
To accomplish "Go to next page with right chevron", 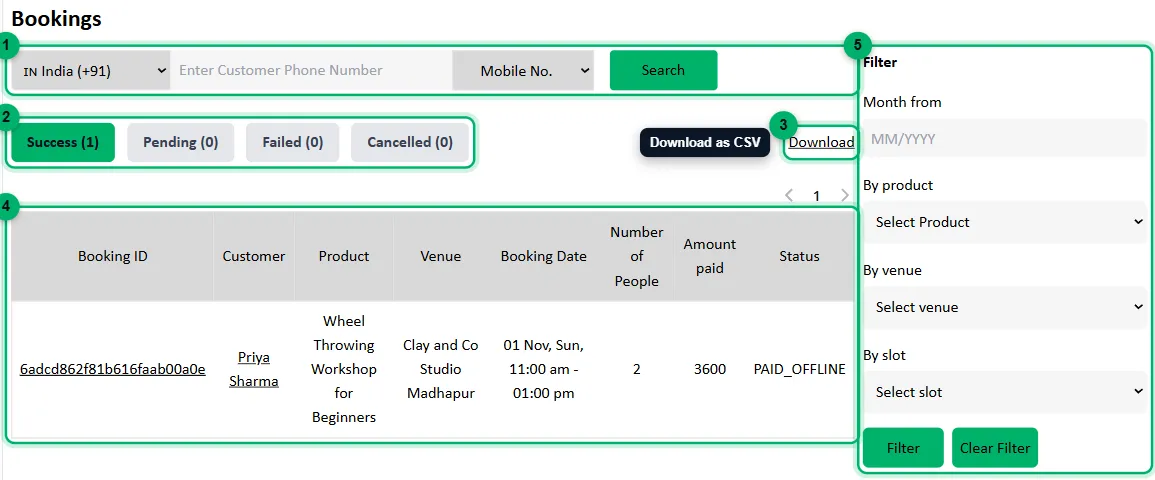I will (x=845, y=195).
